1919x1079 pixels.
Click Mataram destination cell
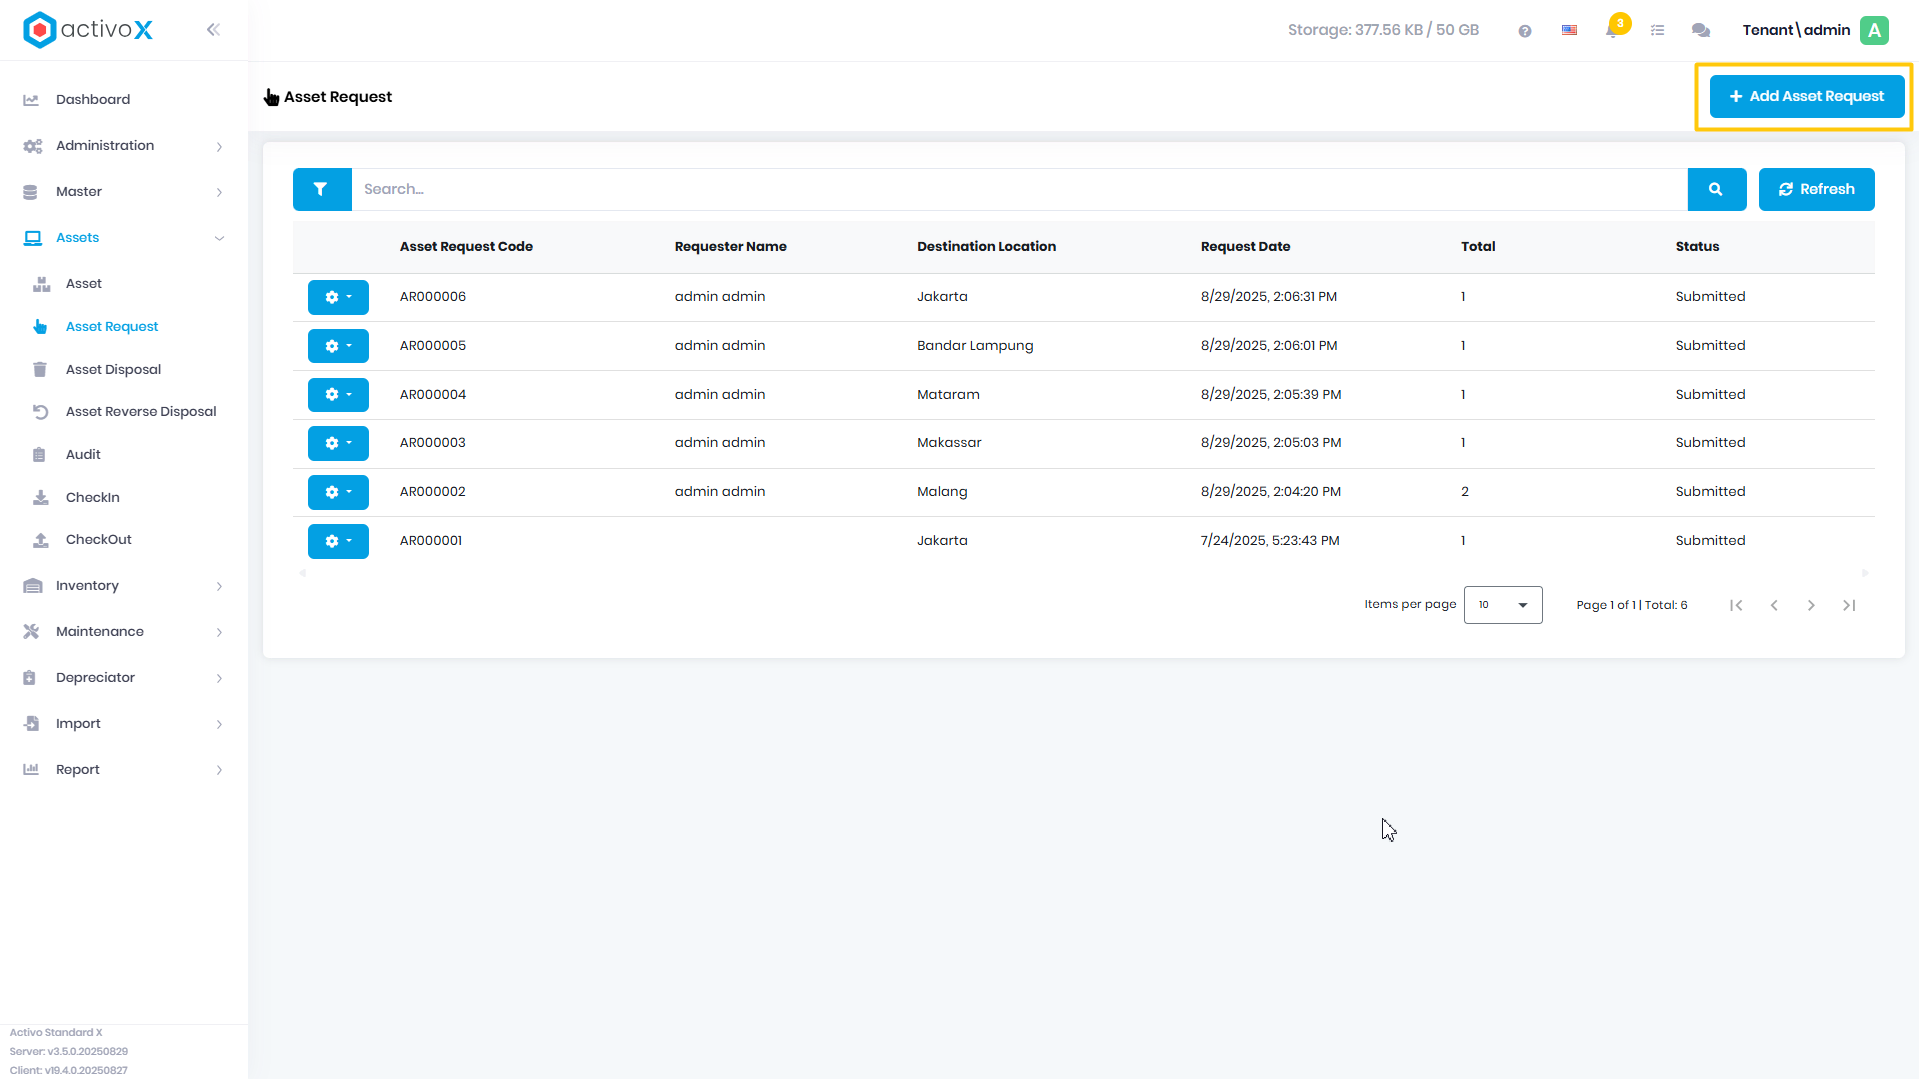[948, 395]
